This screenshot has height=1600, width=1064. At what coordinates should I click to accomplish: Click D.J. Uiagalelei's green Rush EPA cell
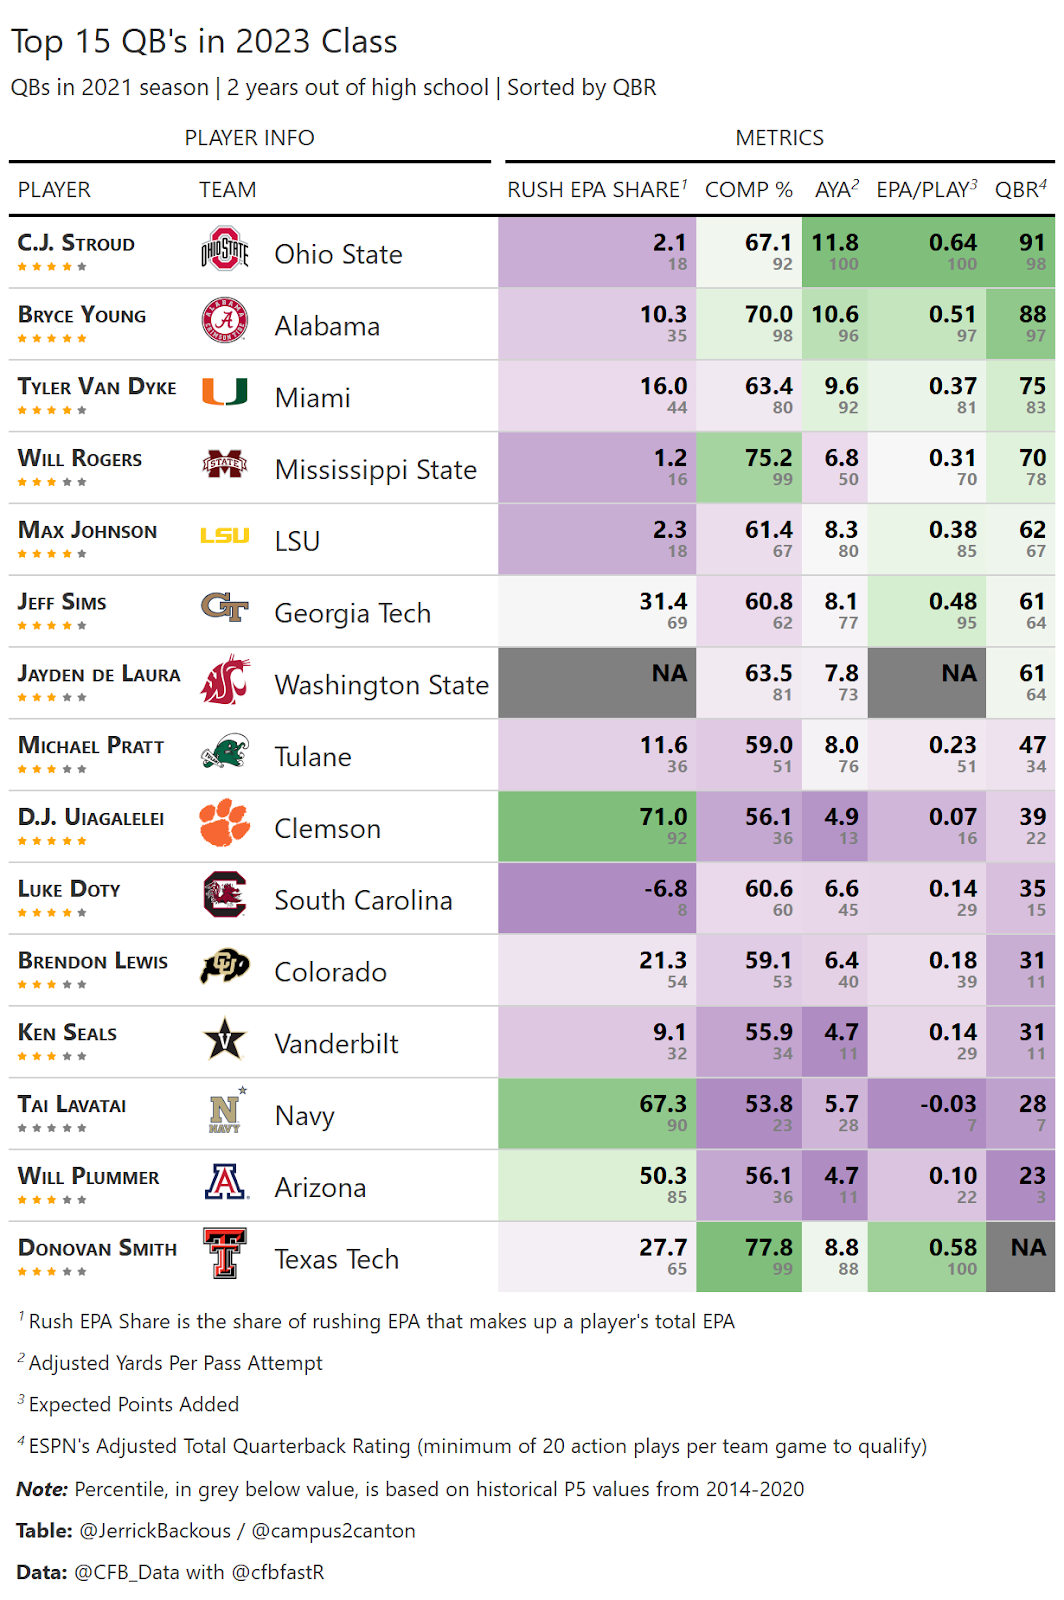[597, 826]
